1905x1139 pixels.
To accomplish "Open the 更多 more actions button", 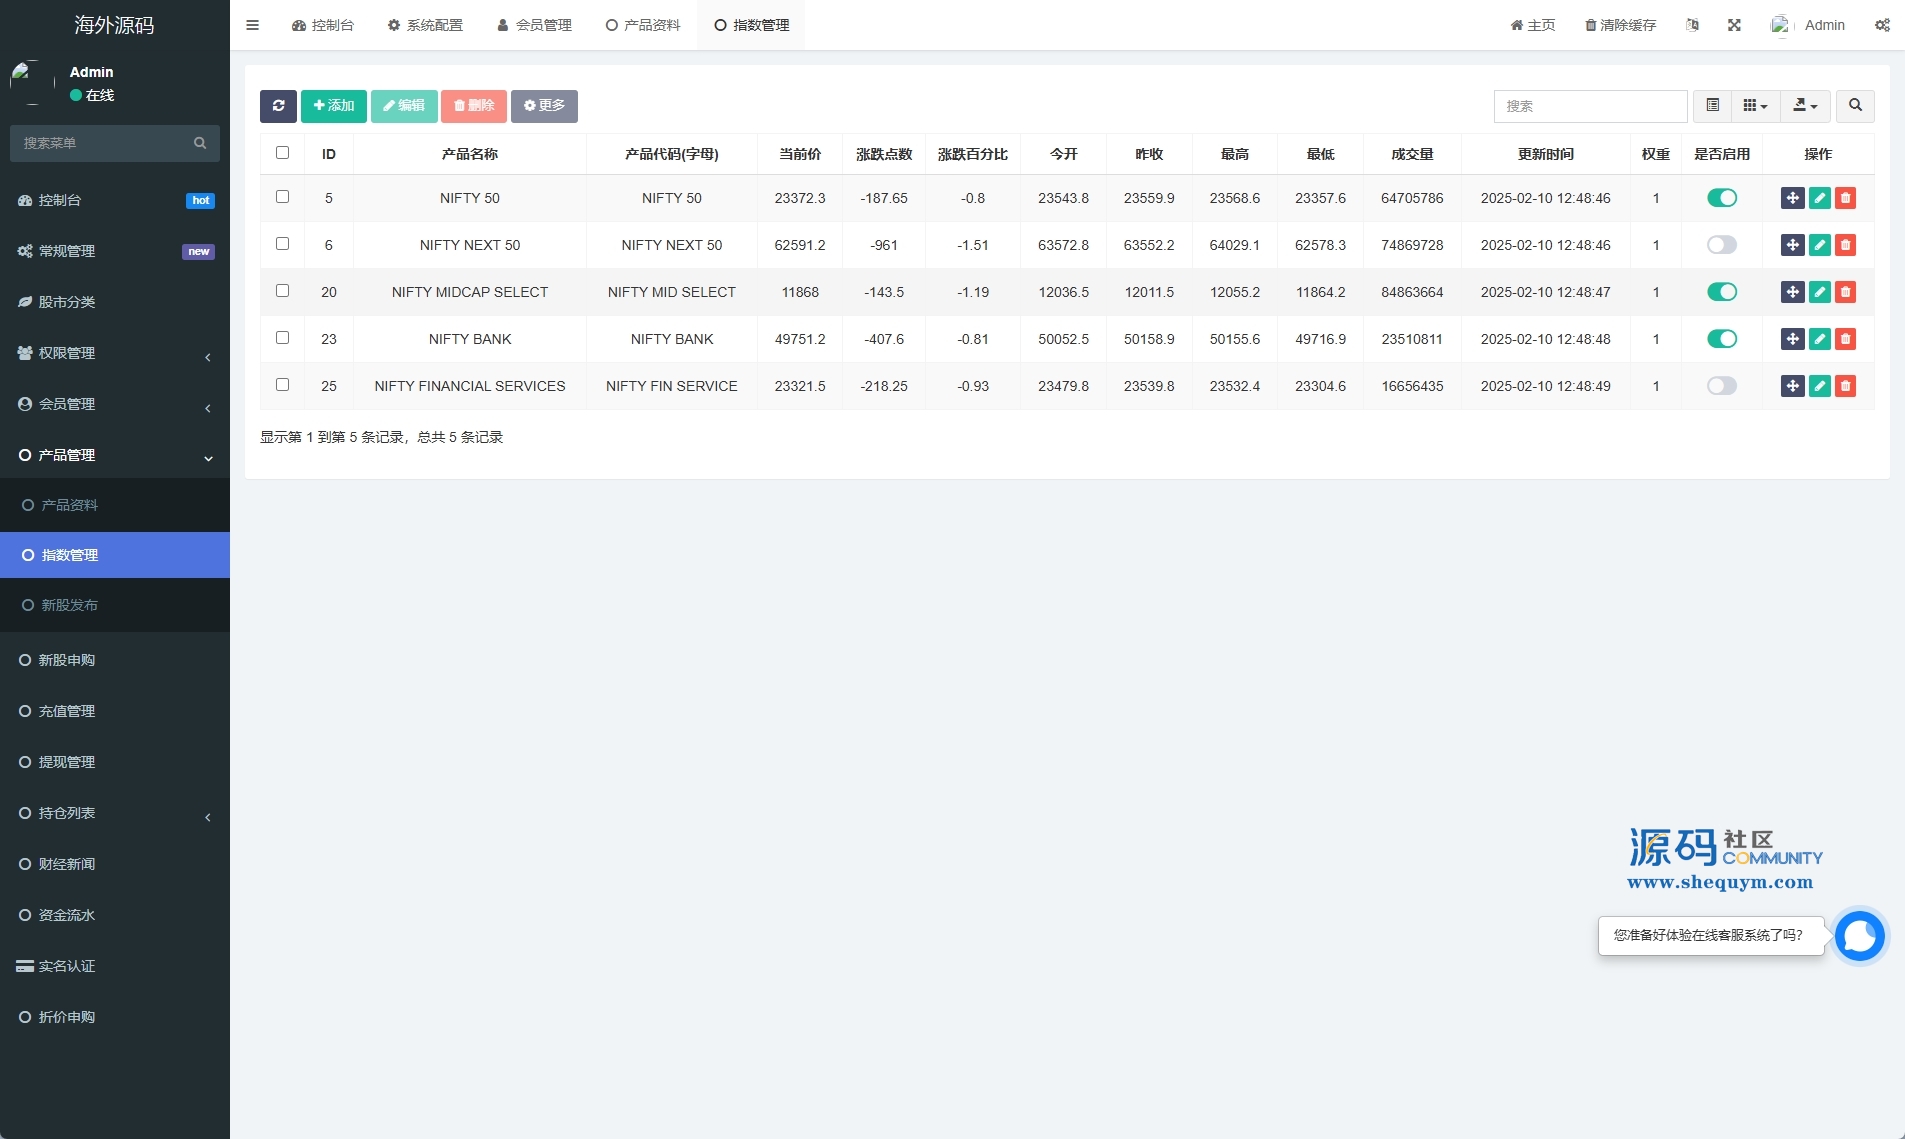I will [544, 106].
